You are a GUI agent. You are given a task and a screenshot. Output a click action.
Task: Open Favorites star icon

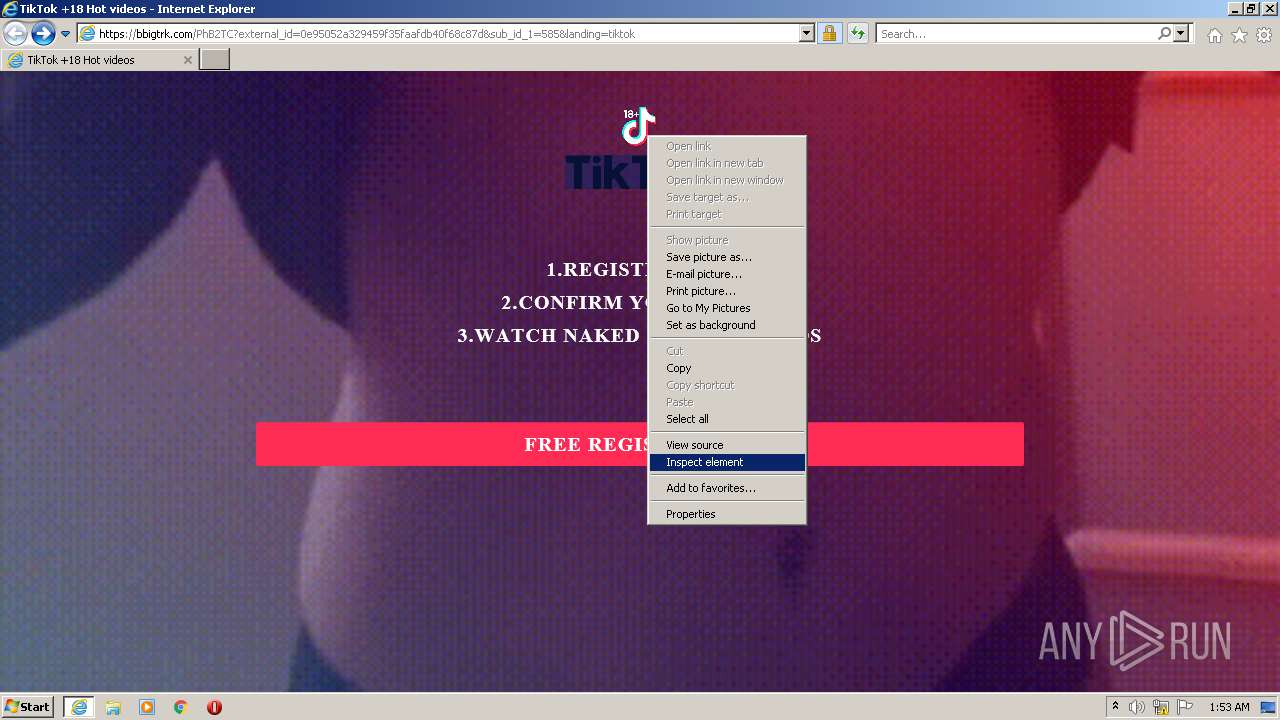pos(1239,35)
